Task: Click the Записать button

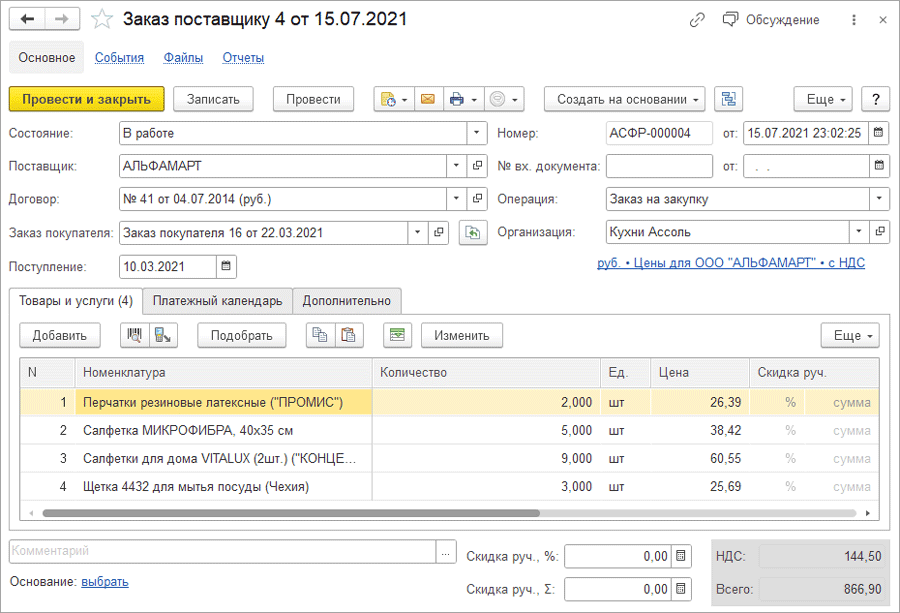Action: pyautogui.click(x=214, y=99)
